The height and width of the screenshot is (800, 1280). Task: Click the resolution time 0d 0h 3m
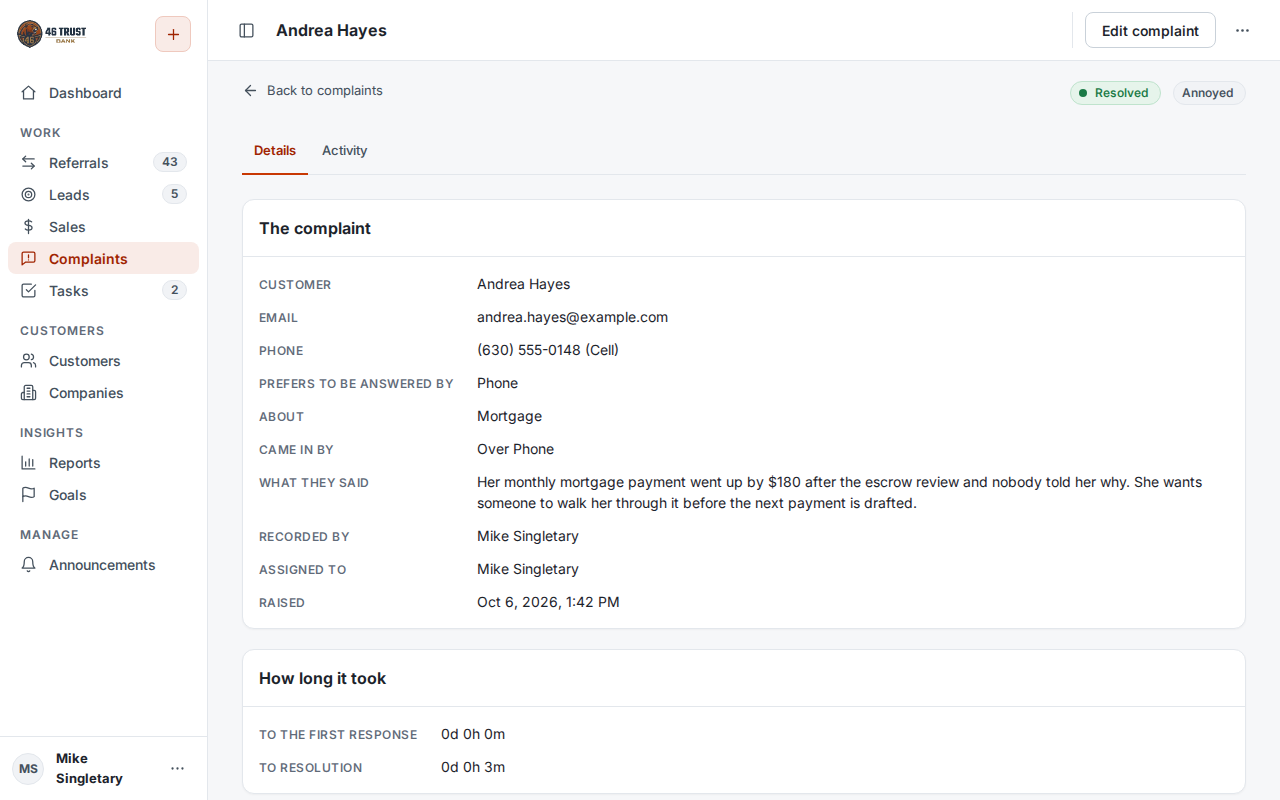point(473,767)
